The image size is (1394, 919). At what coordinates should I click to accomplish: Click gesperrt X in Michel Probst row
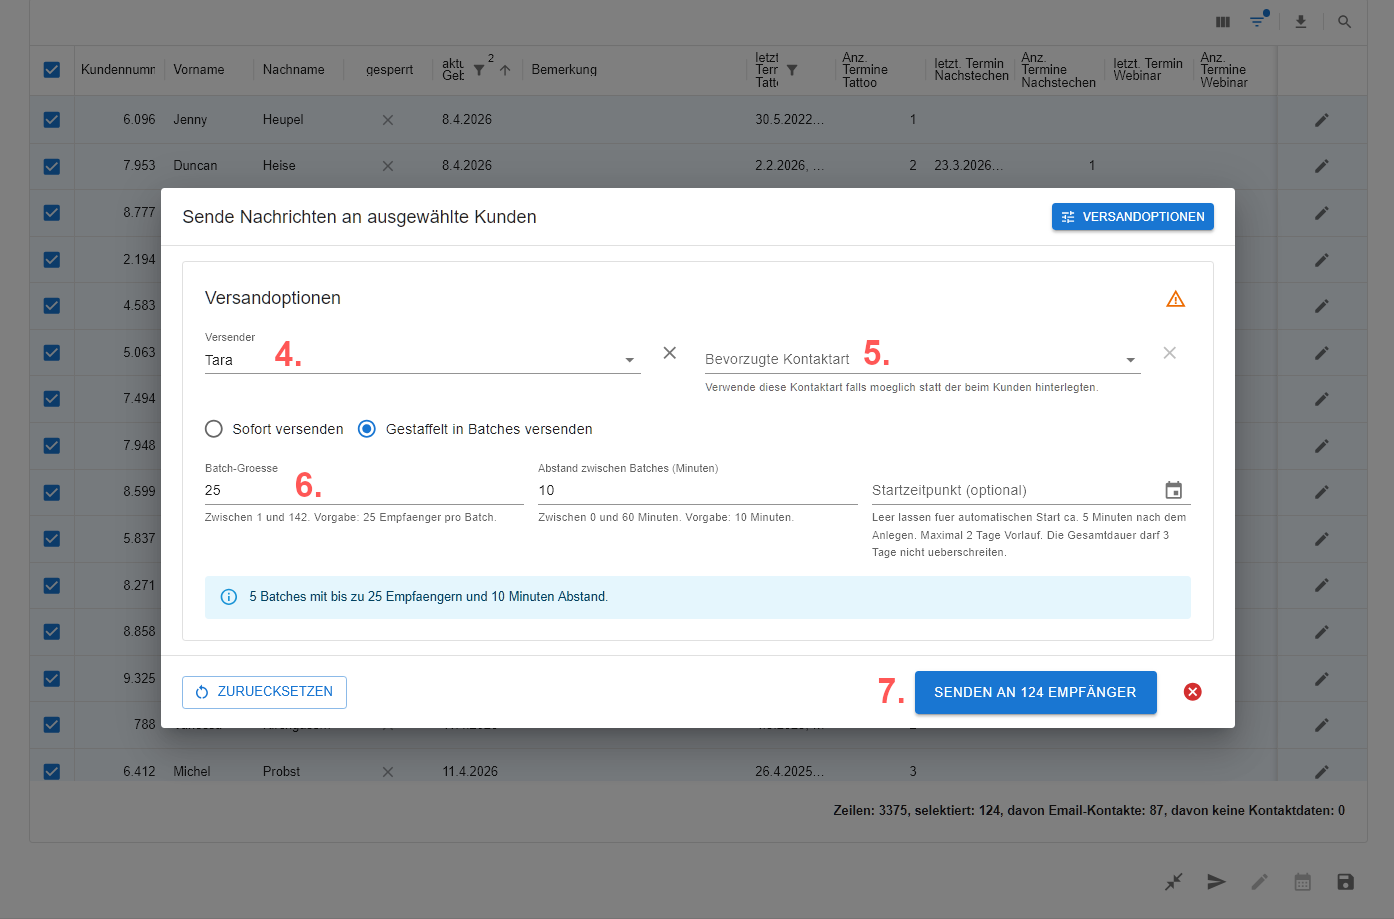(388, 772)
